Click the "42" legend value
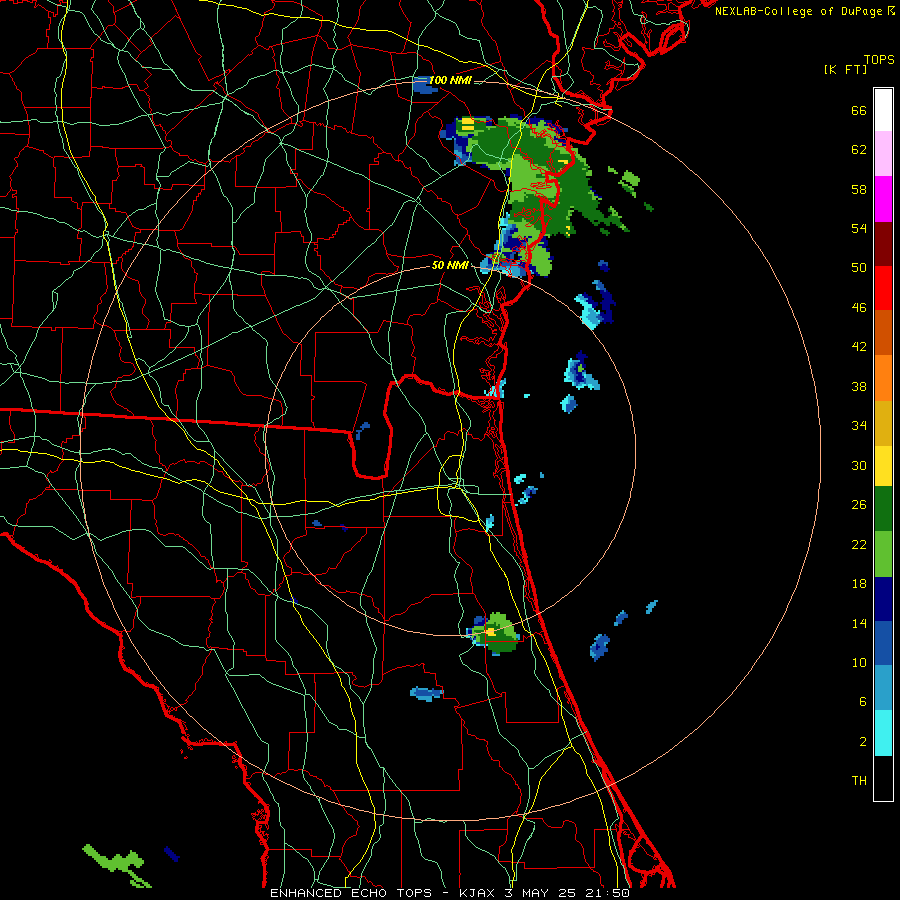This screenshot has width=900, height=900. pyautogui.click(x=859, y=347)
